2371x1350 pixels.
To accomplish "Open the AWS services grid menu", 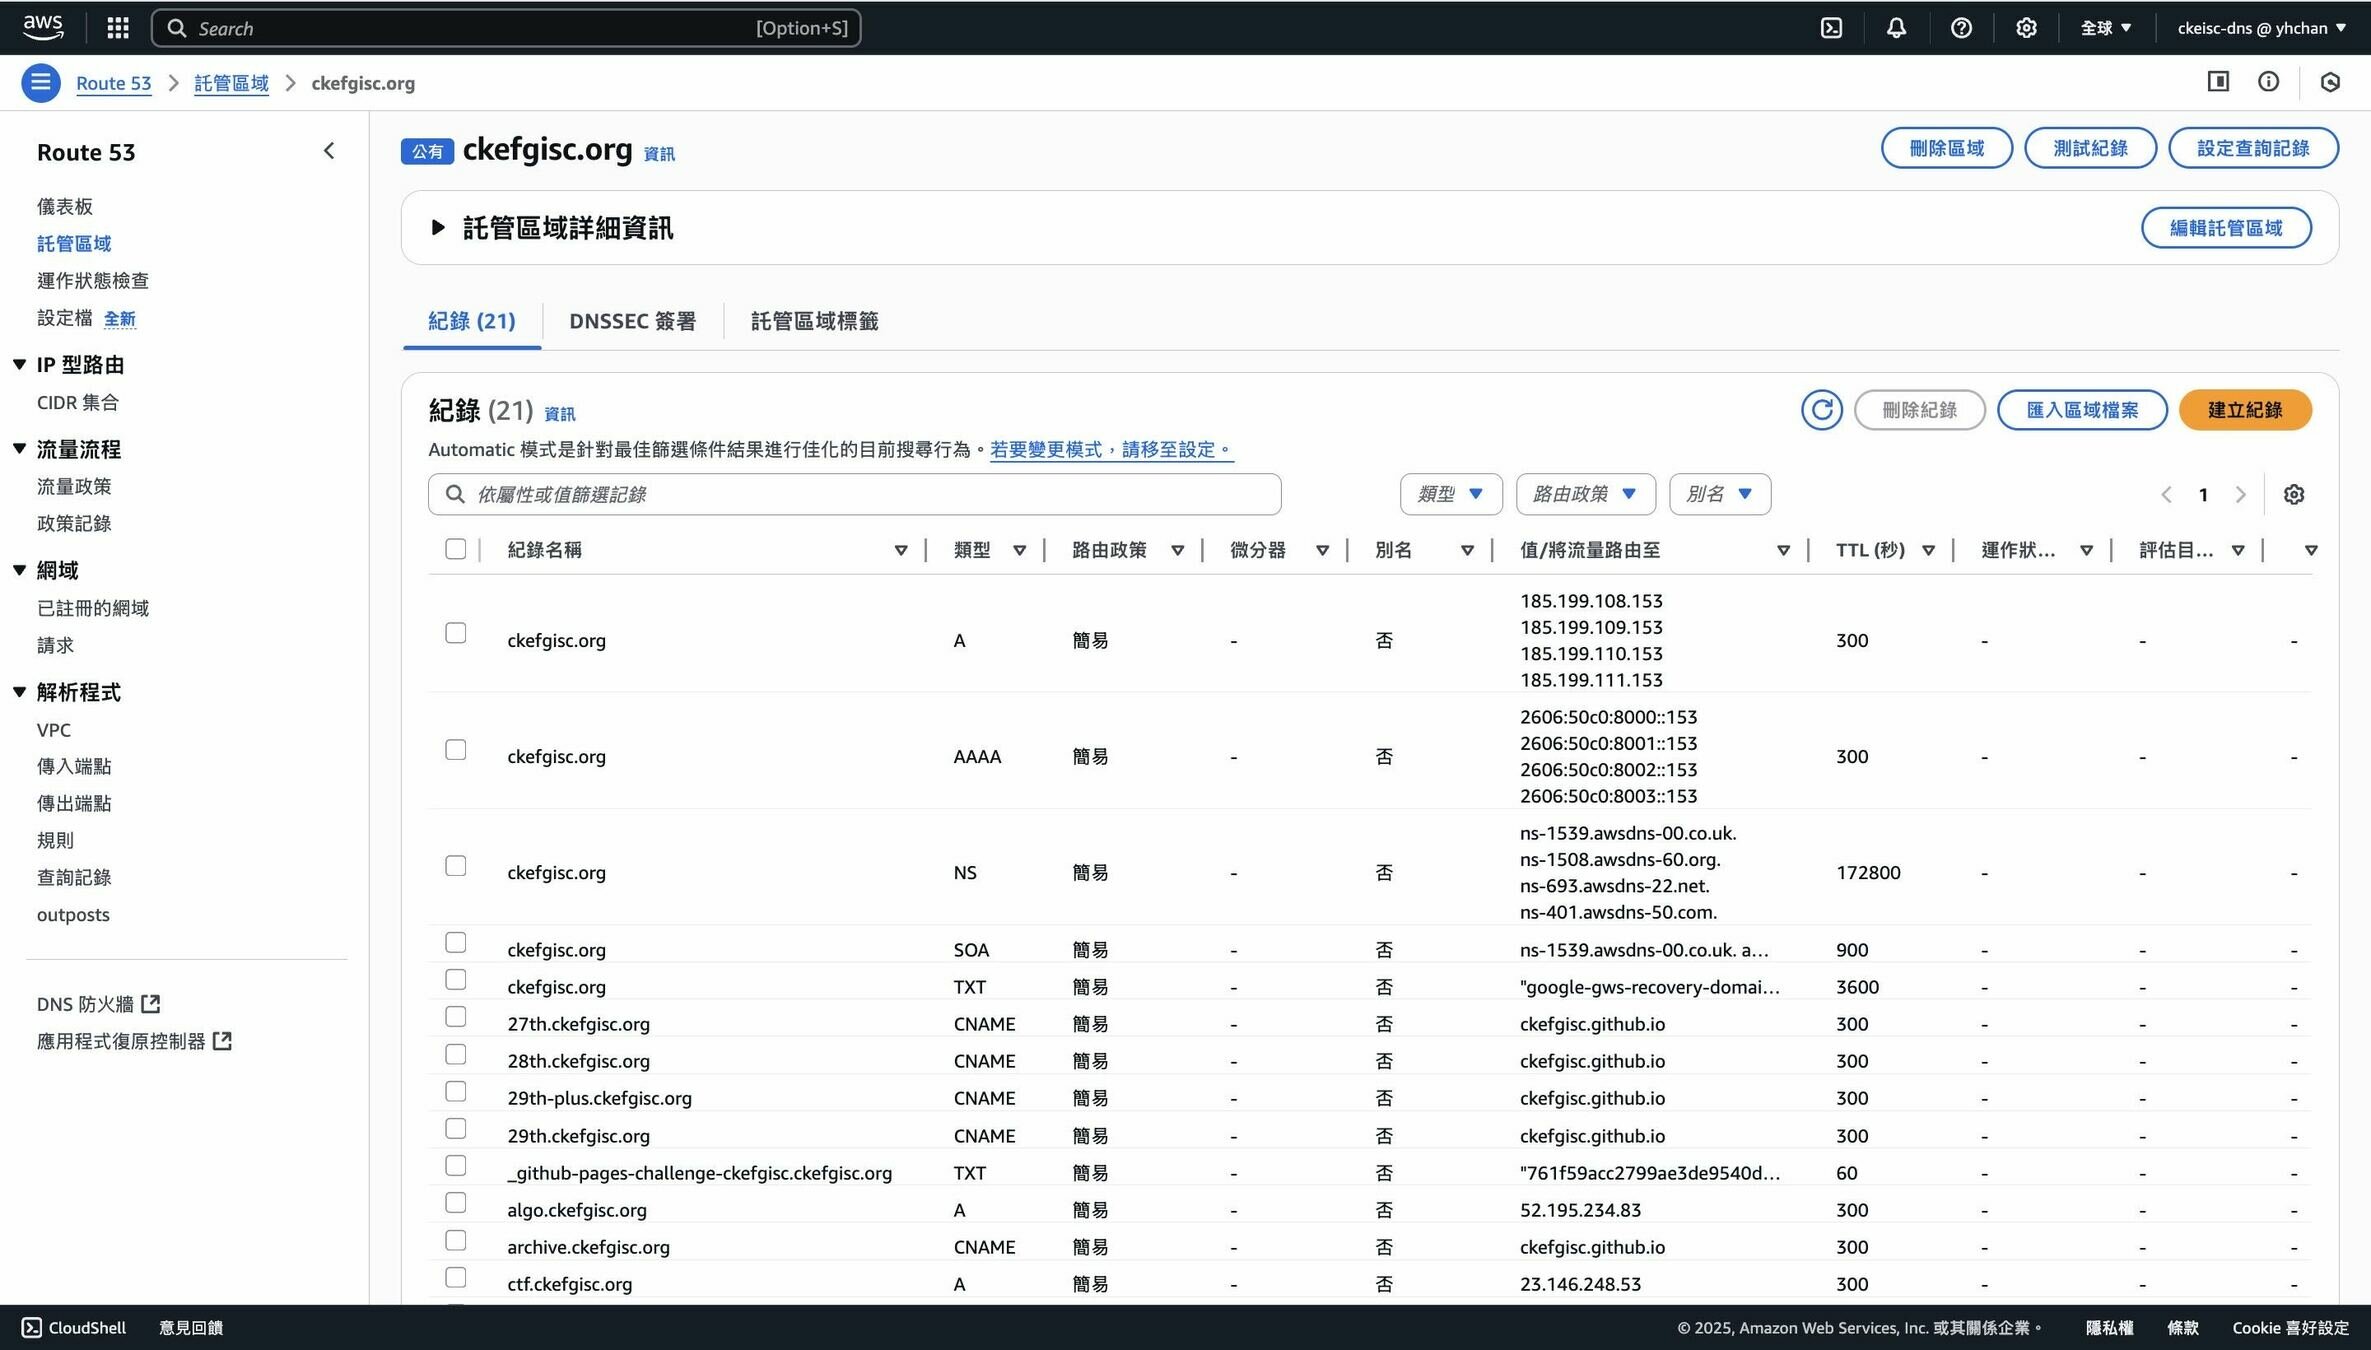I will [x=118, y=28].
